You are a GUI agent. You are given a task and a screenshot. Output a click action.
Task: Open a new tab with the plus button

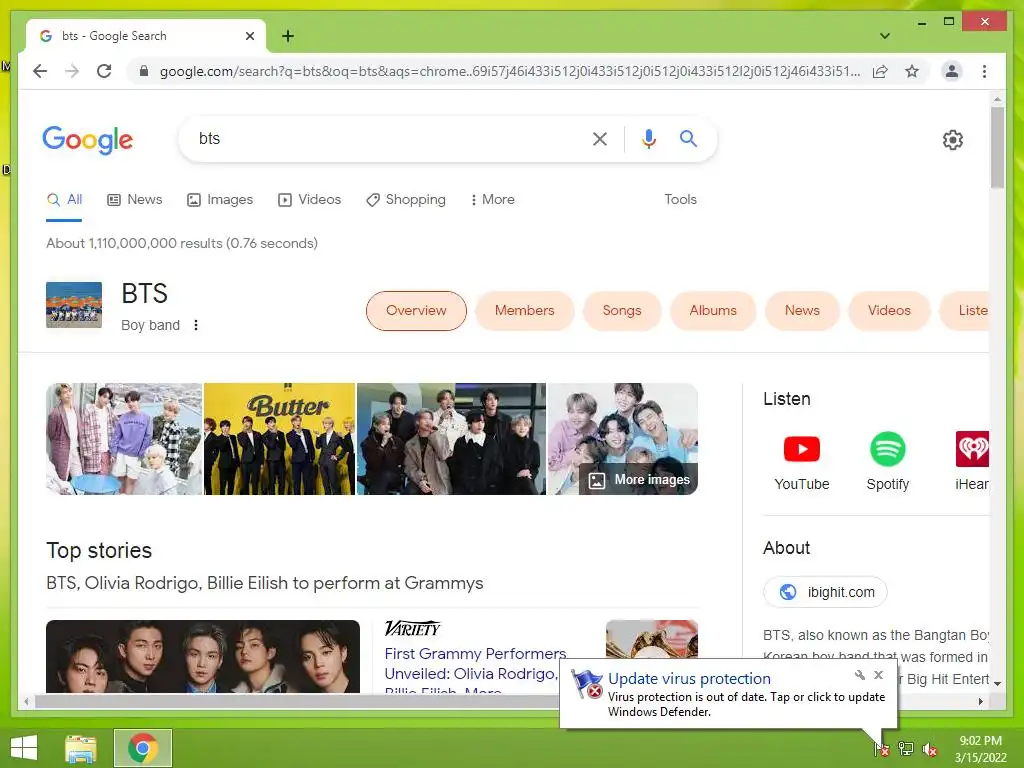coord(287,36)
